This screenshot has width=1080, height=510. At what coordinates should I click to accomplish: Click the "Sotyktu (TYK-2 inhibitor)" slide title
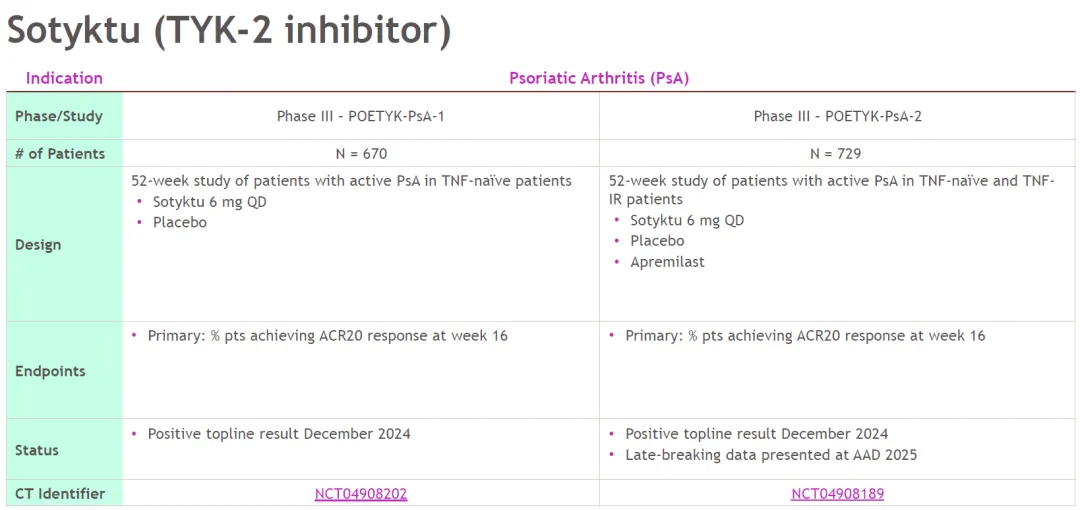[229, 30]
